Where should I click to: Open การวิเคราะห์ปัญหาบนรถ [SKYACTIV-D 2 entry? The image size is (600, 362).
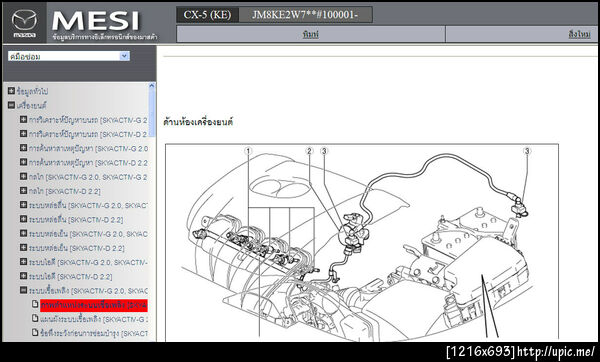pyautogui.click(x=88, y=134)
